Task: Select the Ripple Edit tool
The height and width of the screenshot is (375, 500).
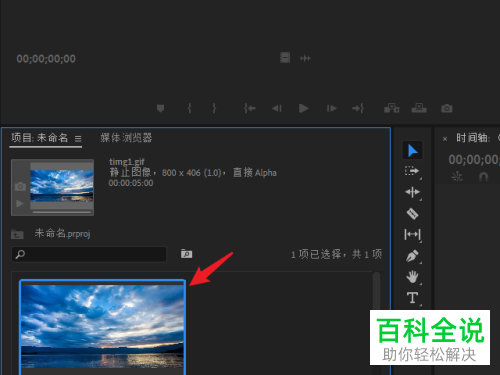Action: click(412, 192)
